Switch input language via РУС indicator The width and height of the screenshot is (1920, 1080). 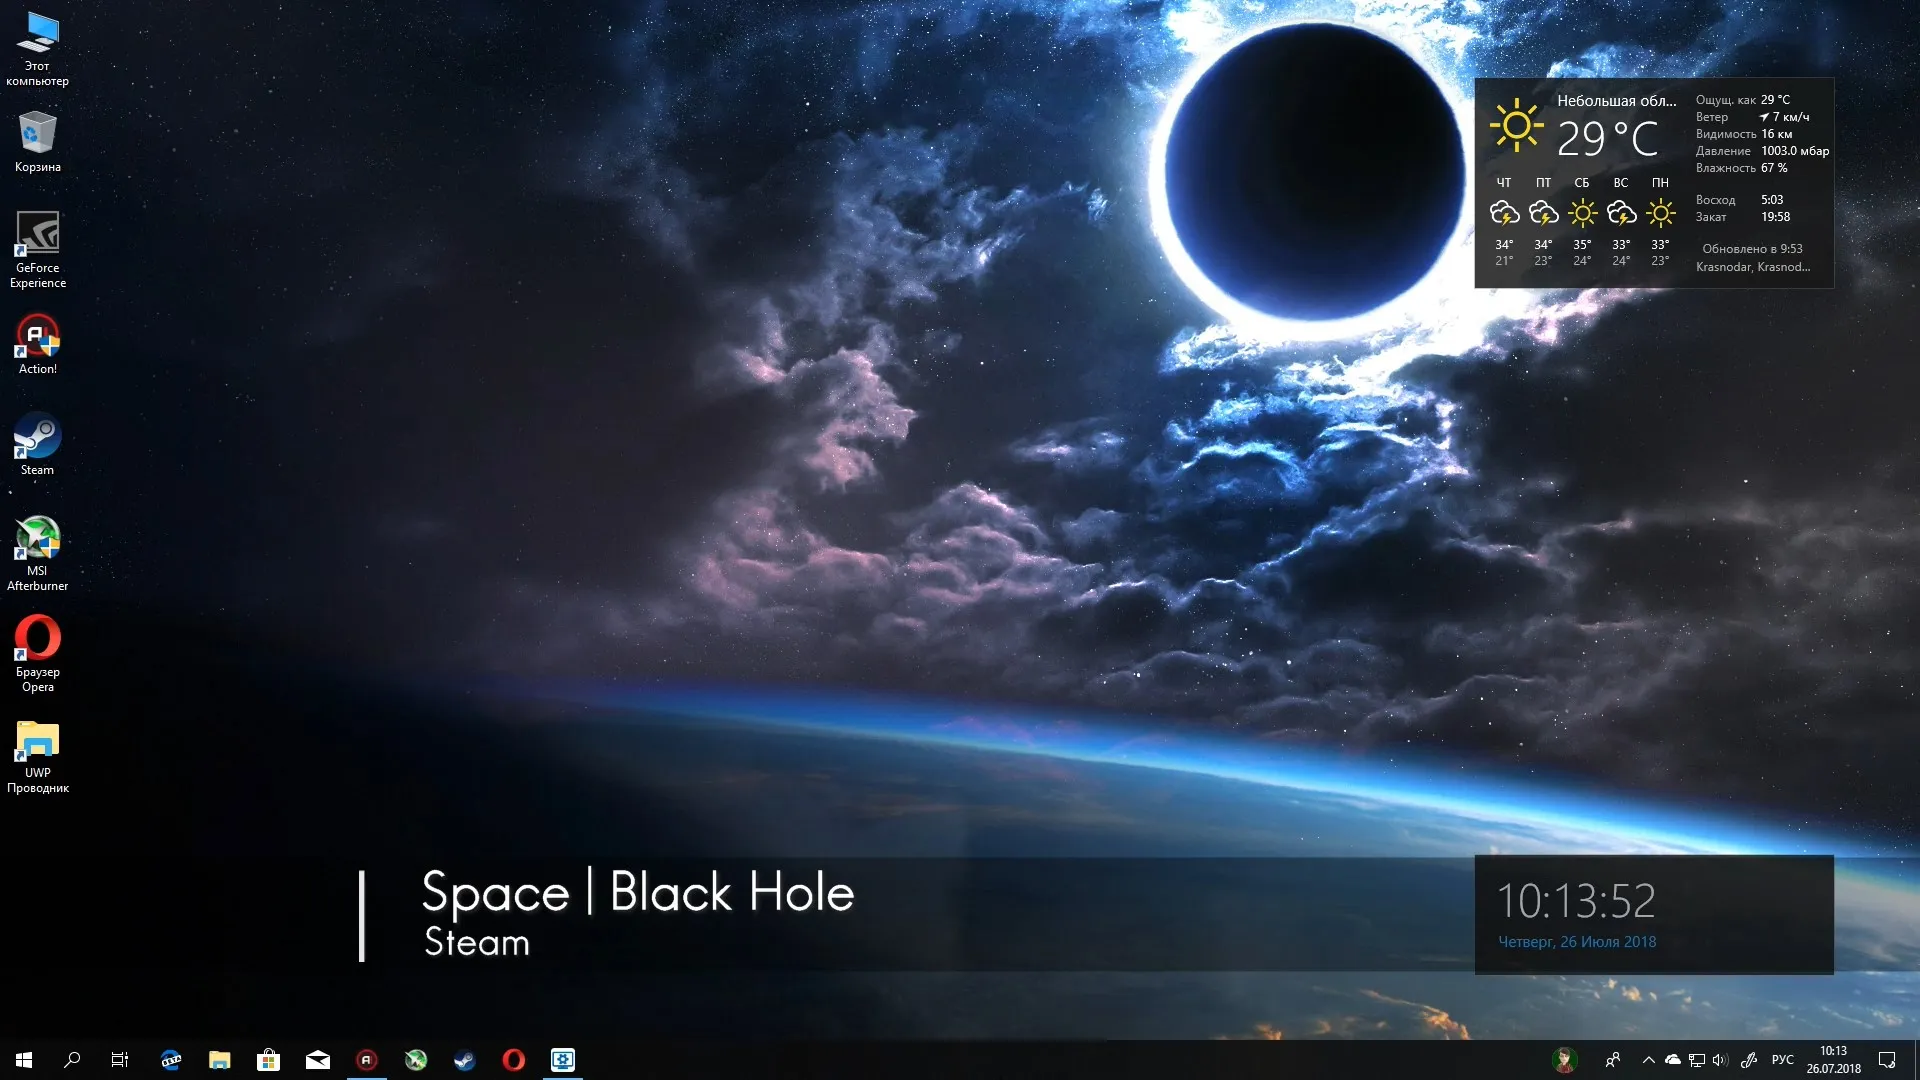[x=1783, y=1060]
